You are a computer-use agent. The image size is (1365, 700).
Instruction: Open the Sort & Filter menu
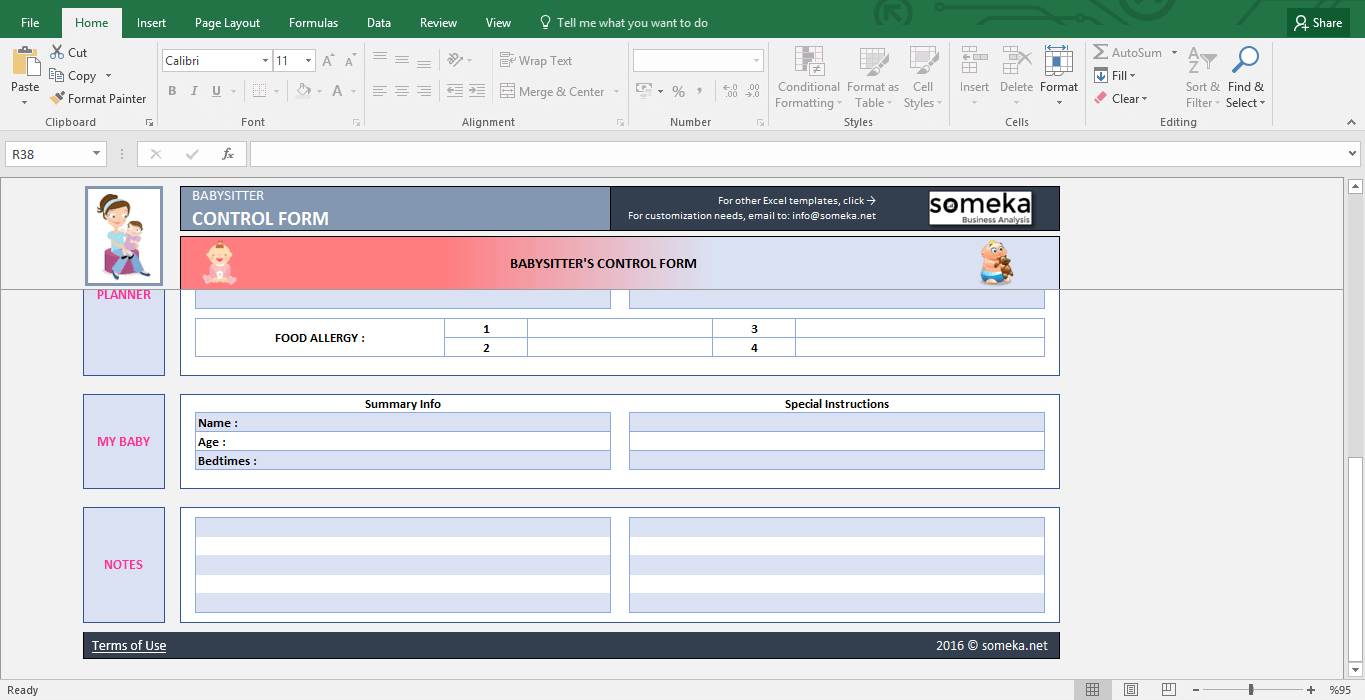[x=1201, y=77]
